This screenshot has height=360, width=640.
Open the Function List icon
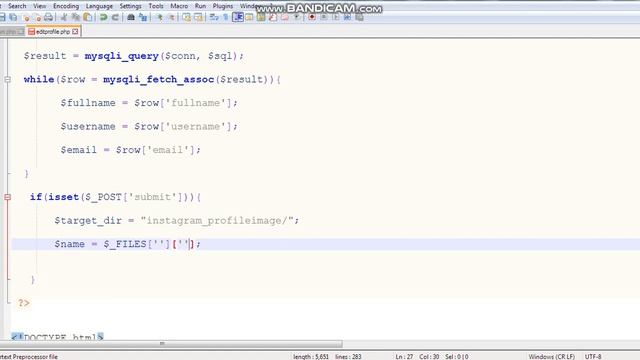click(273, 17)
